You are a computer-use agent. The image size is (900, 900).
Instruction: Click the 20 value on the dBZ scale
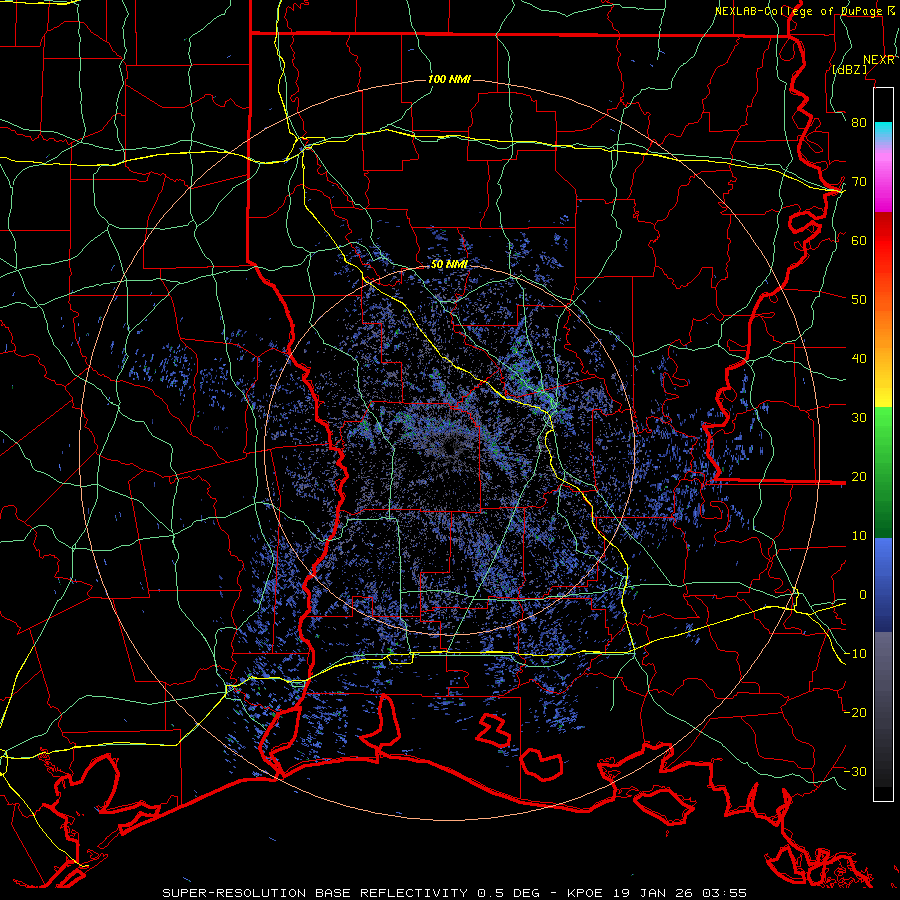tap(859, 477)
